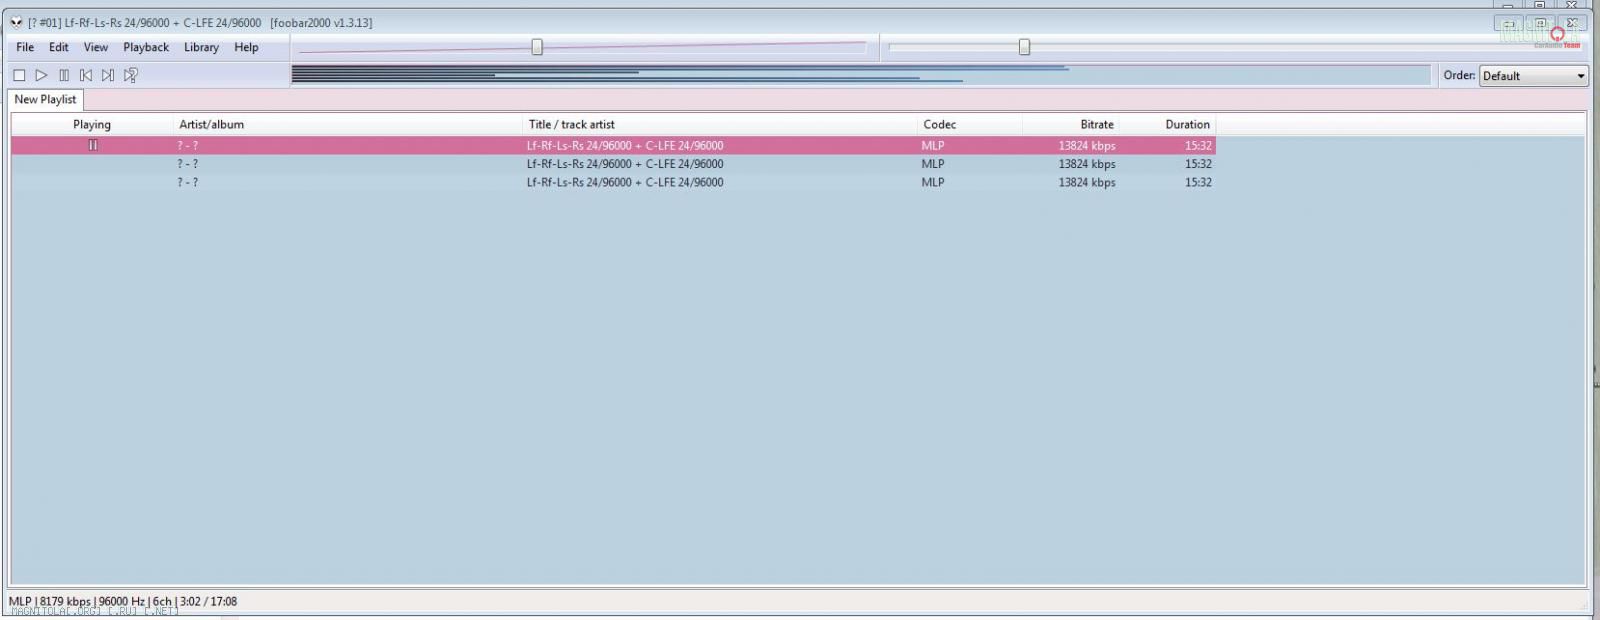
Task: Select the third MLP track row
Action: coord(624,183)
